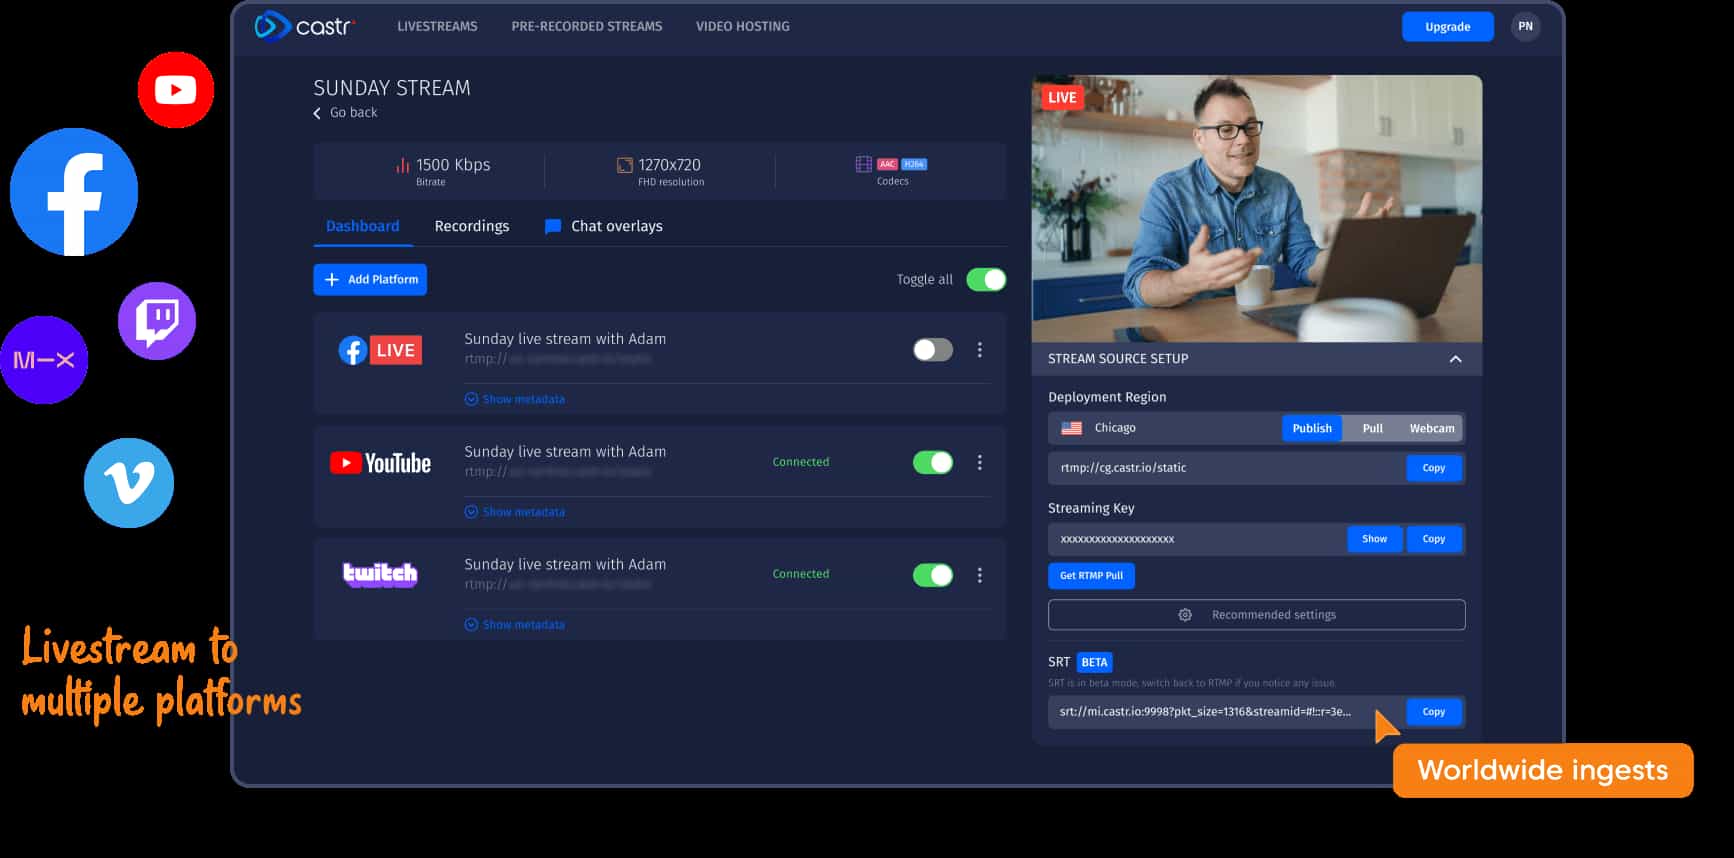1734x858 pixels.
Task: Click the bitrate bars icon
Action: (x=403, y=165)
